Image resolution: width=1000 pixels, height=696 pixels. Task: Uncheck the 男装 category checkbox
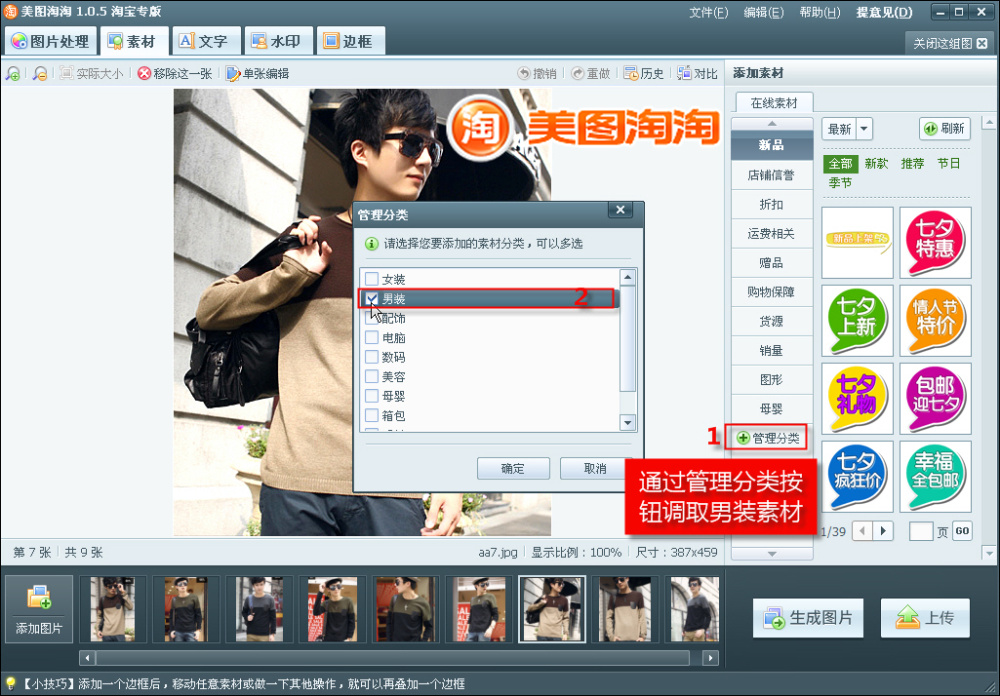[x=372, y=298]
